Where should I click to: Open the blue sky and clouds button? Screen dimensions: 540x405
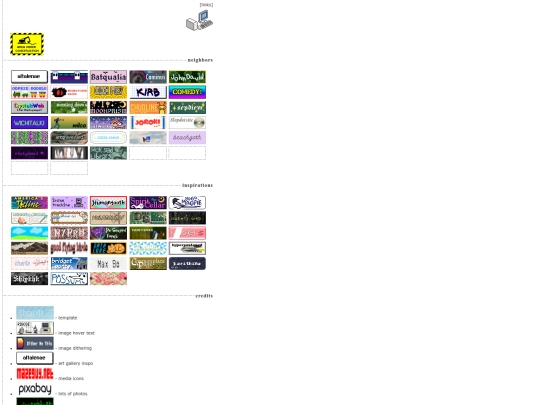pos(29,233)
